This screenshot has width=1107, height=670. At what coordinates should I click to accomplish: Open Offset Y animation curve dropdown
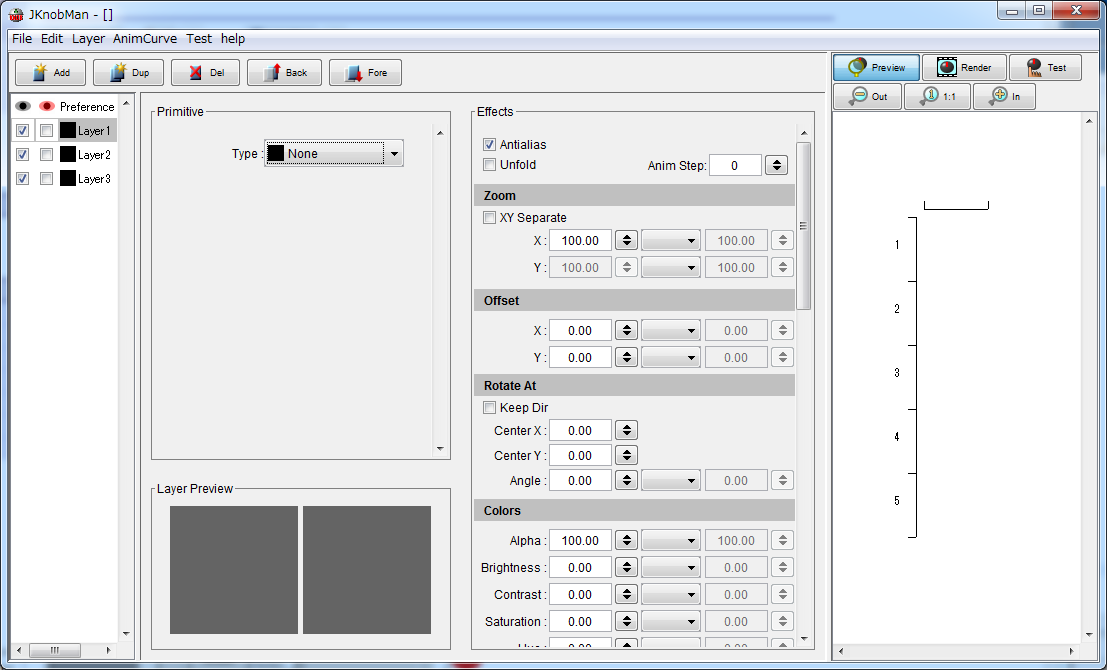coord(671,357)
